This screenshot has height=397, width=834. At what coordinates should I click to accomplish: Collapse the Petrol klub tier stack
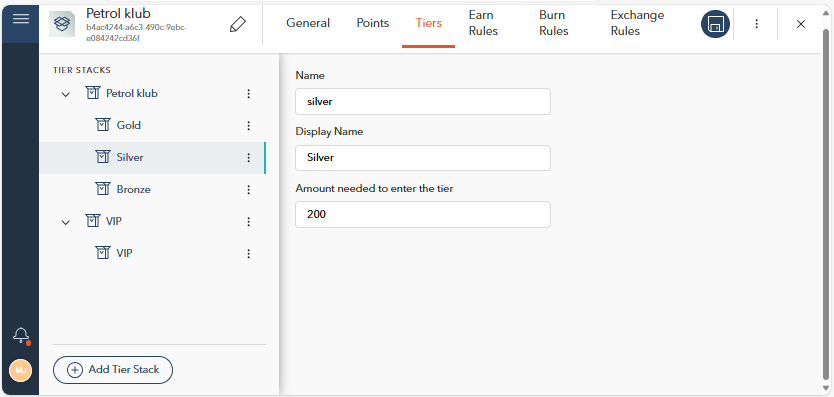point(65,94)
